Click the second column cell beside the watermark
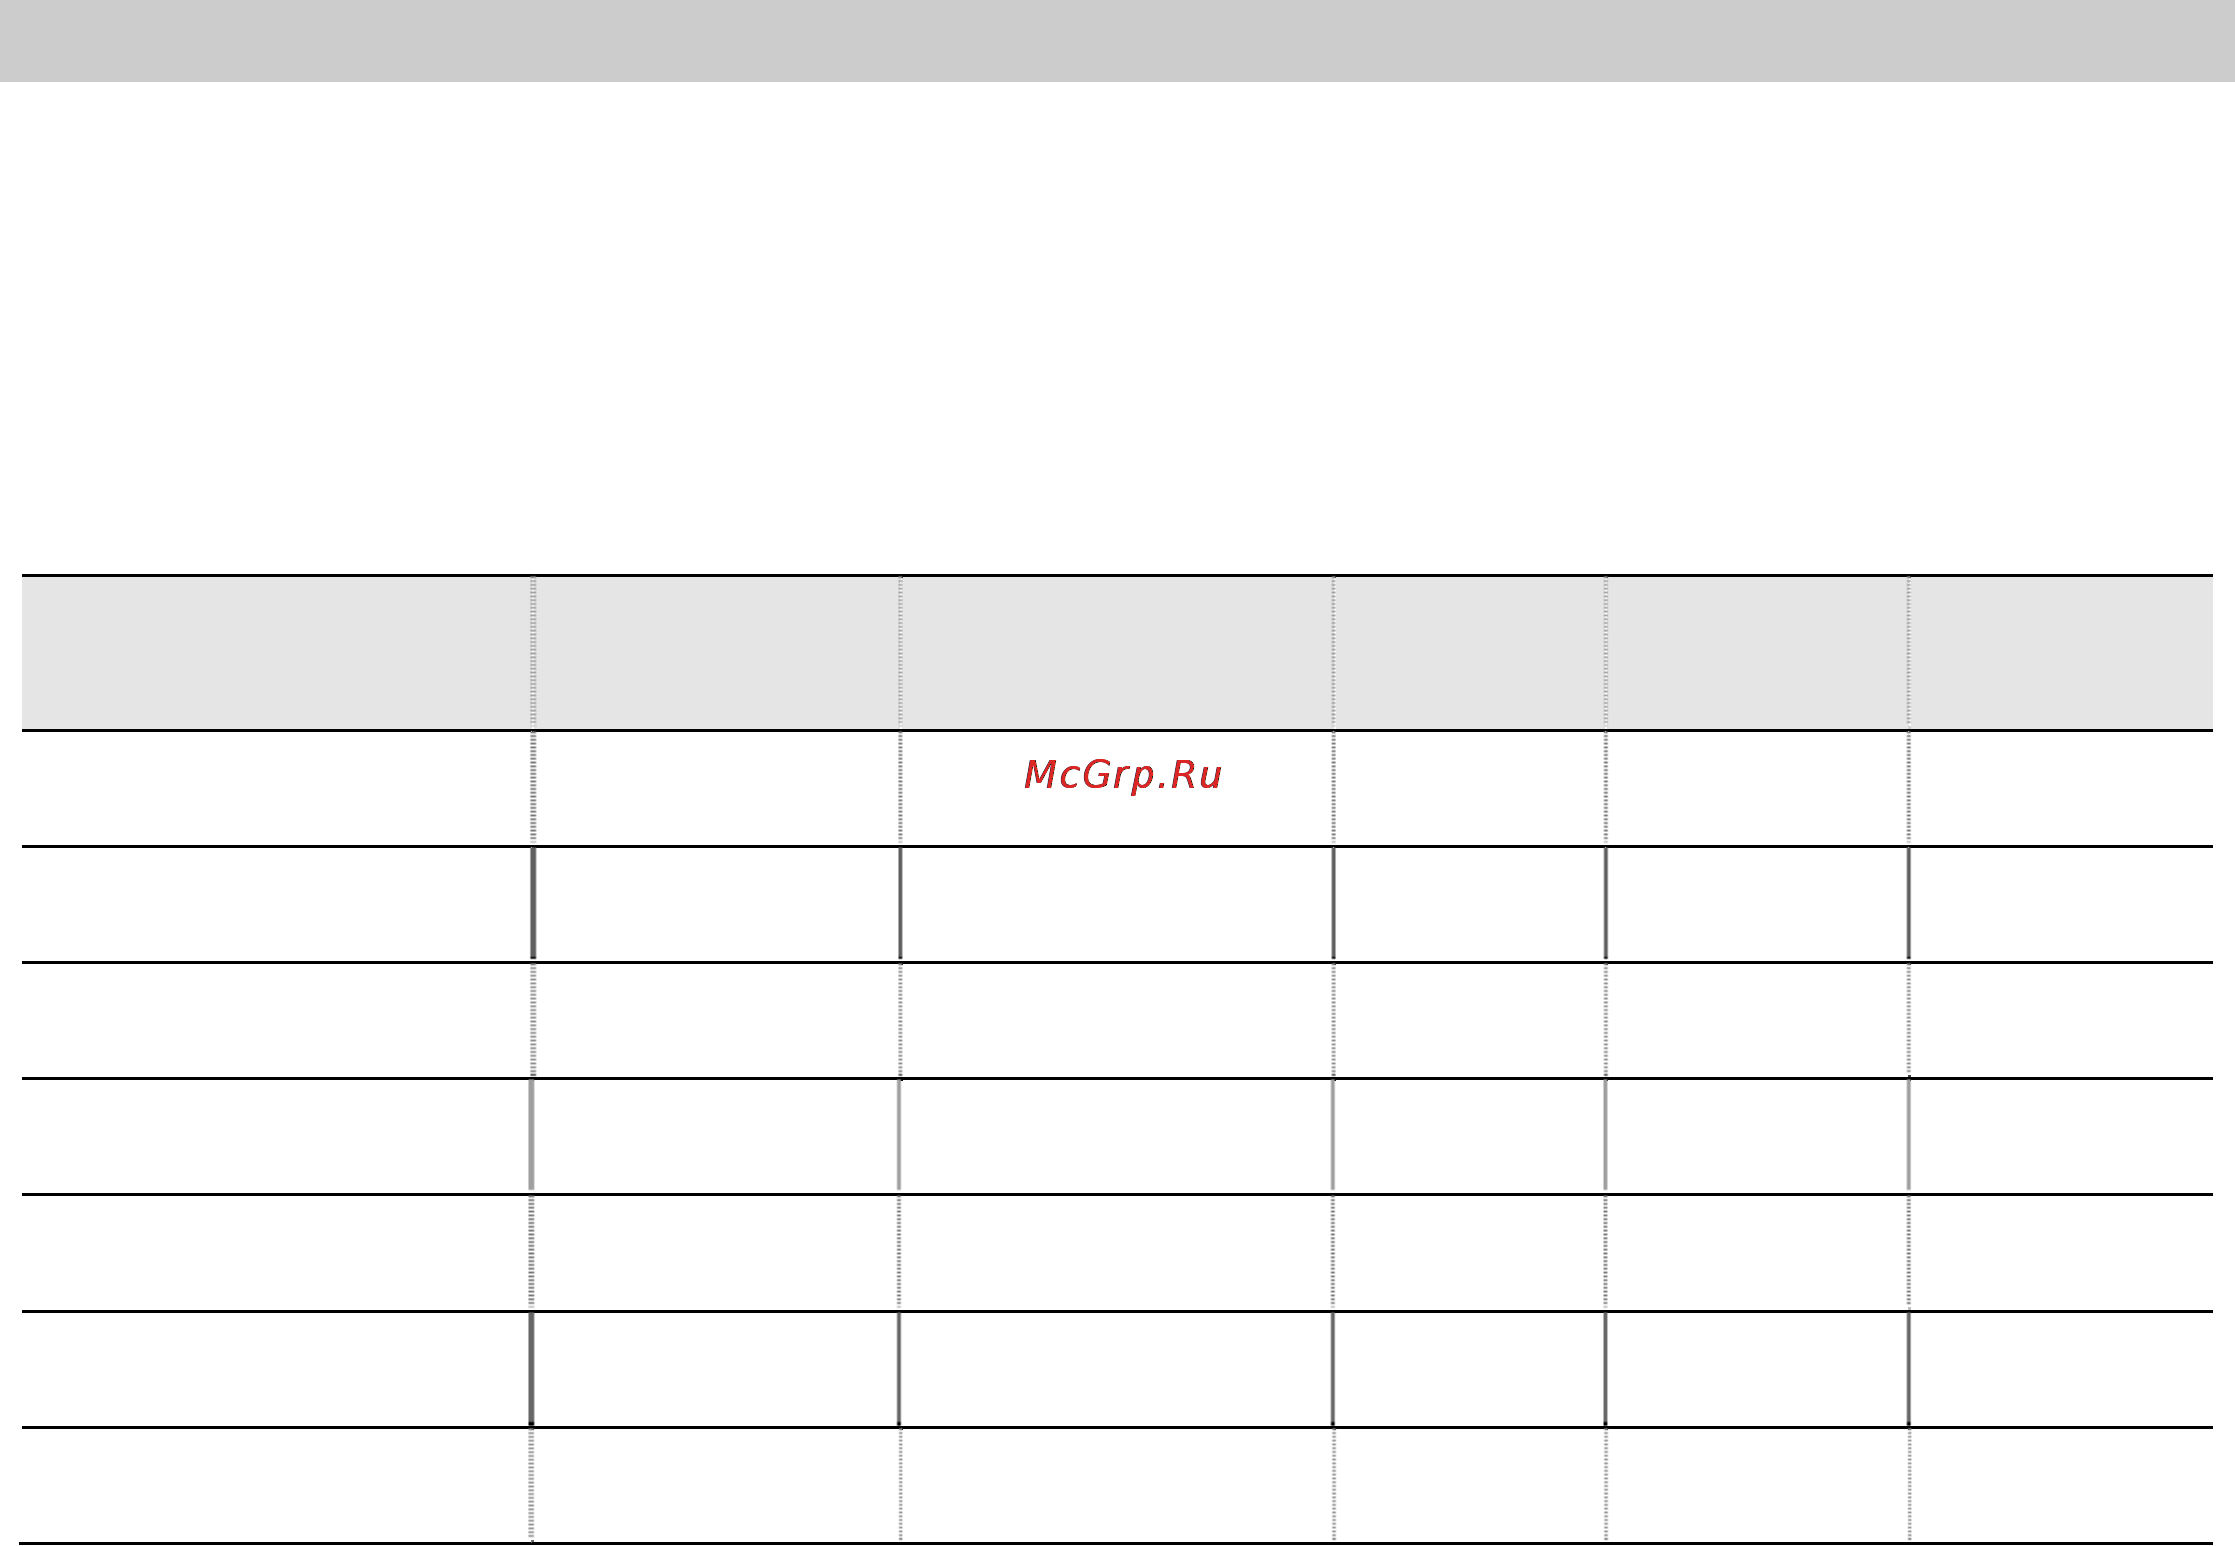The width and height of the screenshot is (2235, 1546). tap(716, 788)
